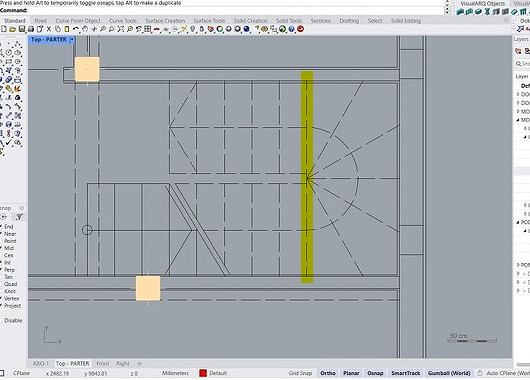Open the color wheel Object Properties icon
Screen dimensions: 530x380
[x=220, y=29]
